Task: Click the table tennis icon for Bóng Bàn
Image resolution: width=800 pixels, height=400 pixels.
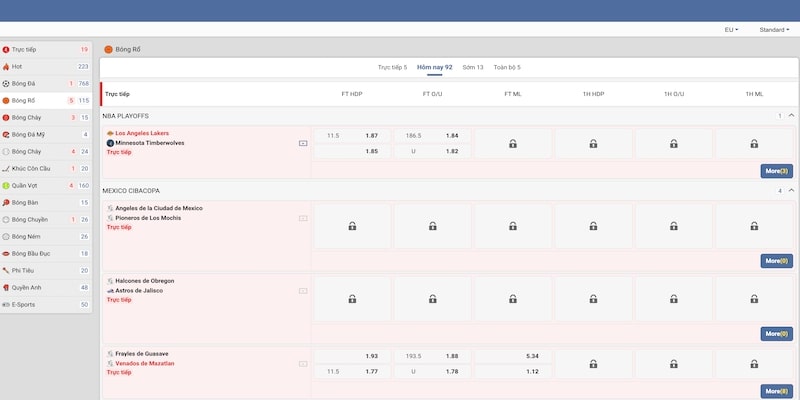Action: pos(6,202)
